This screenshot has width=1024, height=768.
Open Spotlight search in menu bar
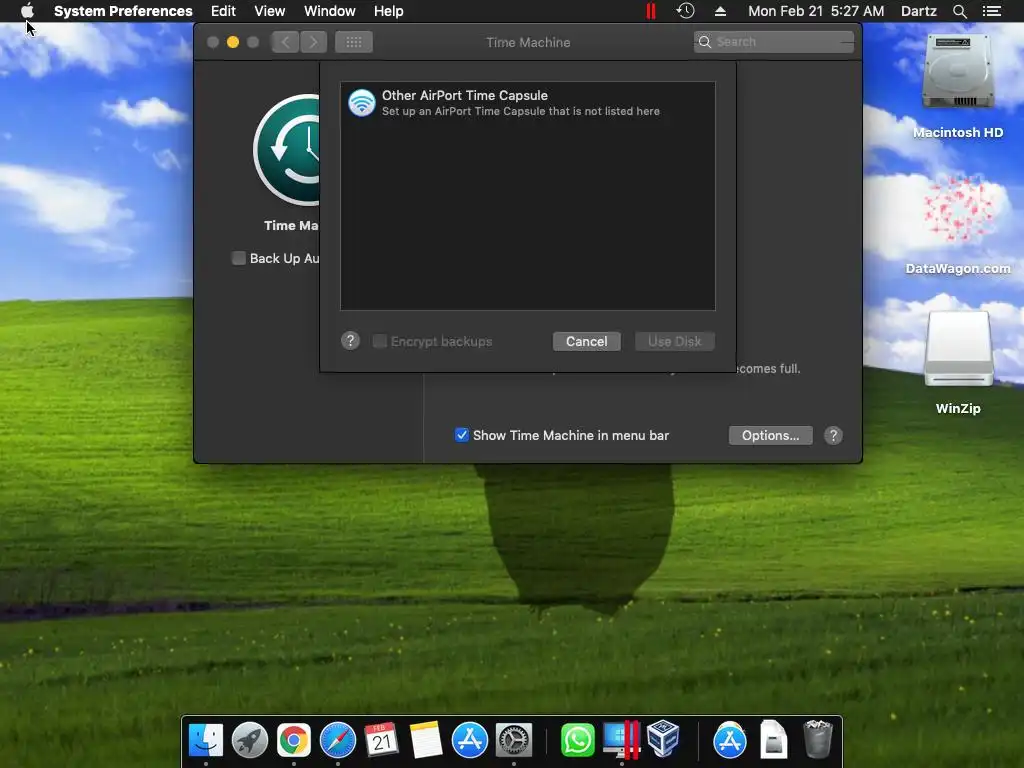pos(959,11)
